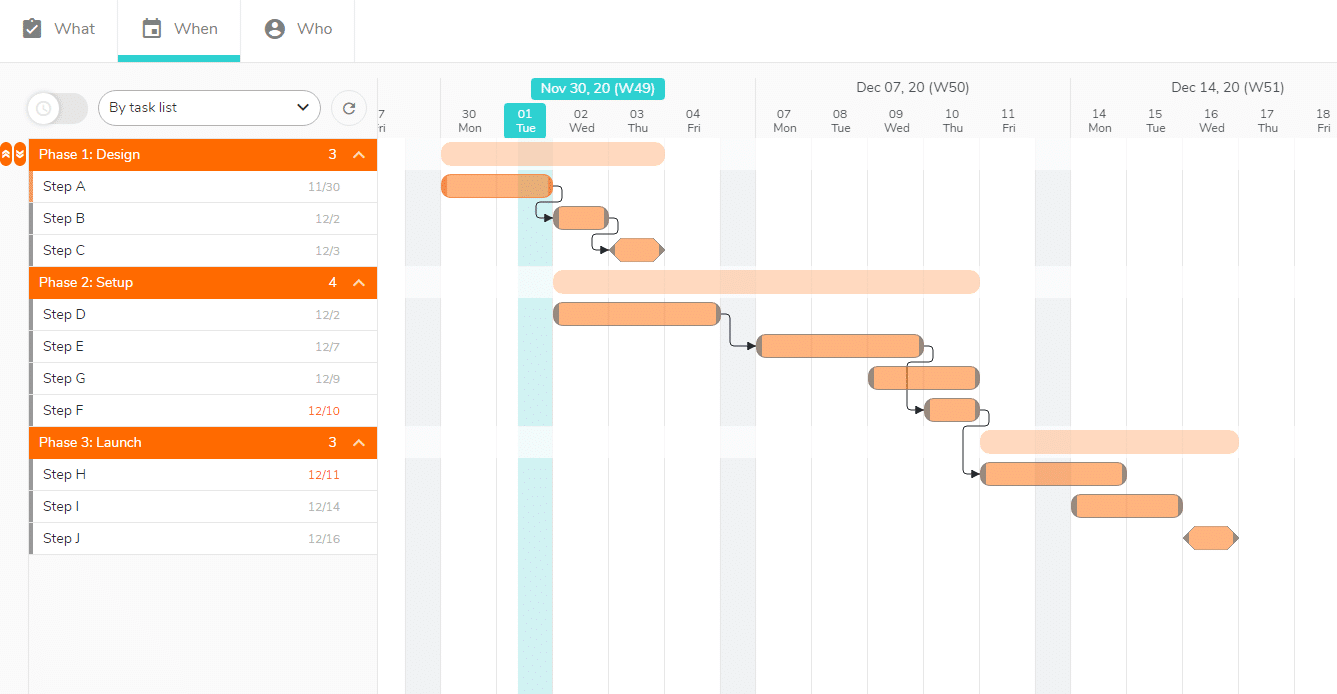Select Step E row

coord(203,347)
